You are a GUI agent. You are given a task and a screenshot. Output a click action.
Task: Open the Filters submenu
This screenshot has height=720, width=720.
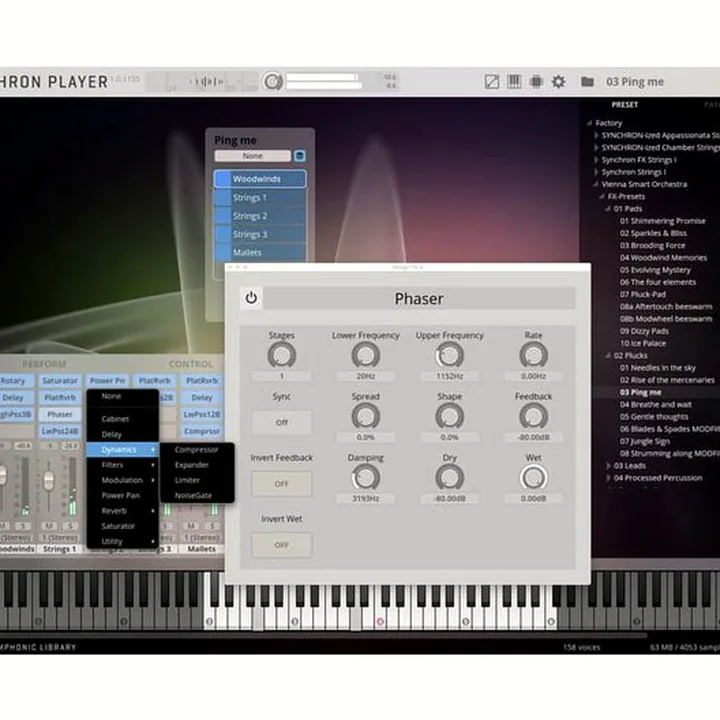click(123, 465)
